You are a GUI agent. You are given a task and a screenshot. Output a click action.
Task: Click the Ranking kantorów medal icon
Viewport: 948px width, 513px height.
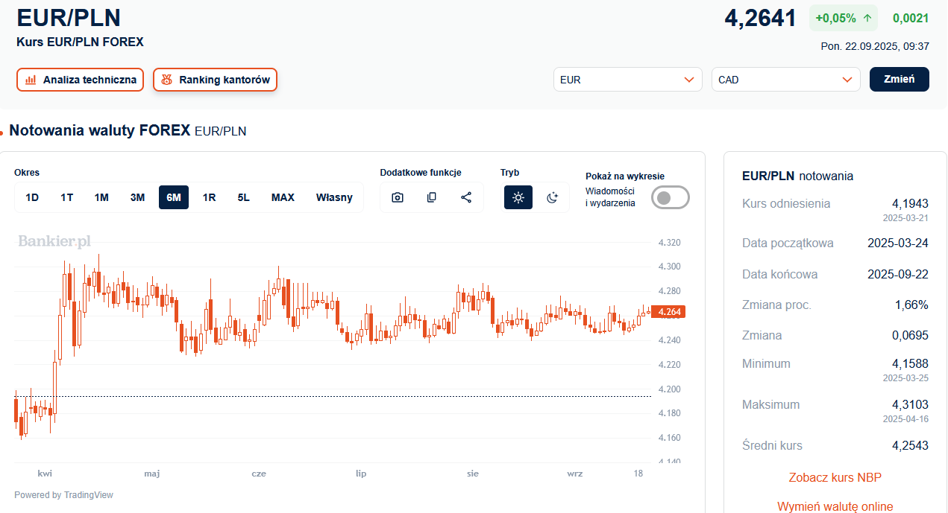click(x=167, y=80)
